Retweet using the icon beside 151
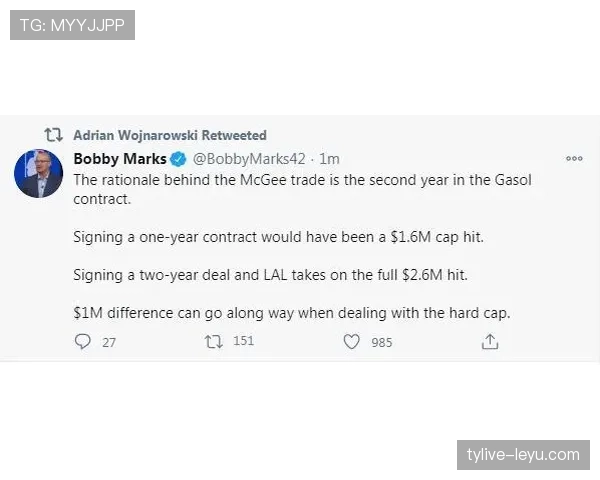Image resolution: width=600 pixels, height=480 pixels. pyautogui.click(x=212, y=341)
